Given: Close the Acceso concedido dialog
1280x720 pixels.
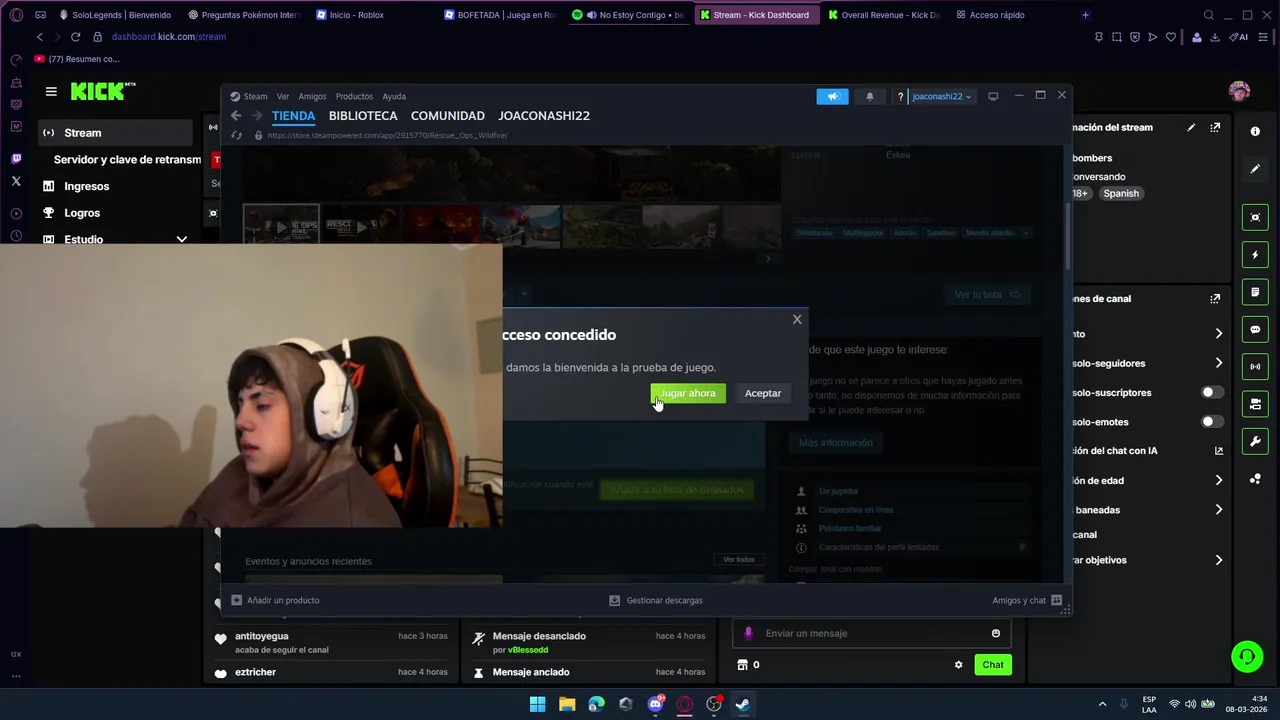Looking at the screenshot, I should click(x=797, y=319).
